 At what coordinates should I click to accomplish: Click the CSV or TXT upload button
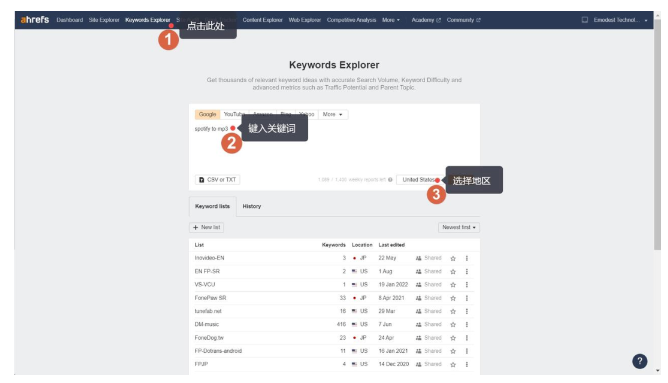[x=217, y=180]
